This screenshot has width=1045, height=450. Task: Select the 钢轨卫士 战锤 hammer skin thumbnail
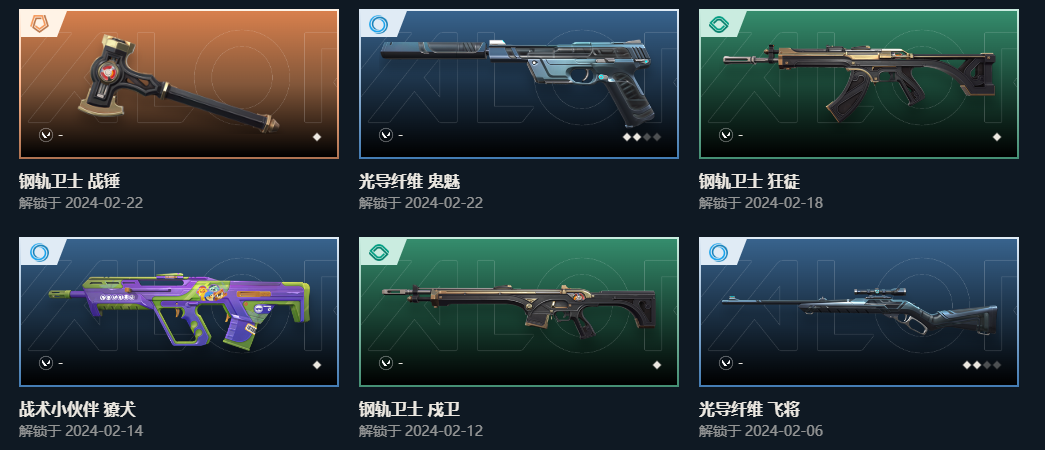179,84
